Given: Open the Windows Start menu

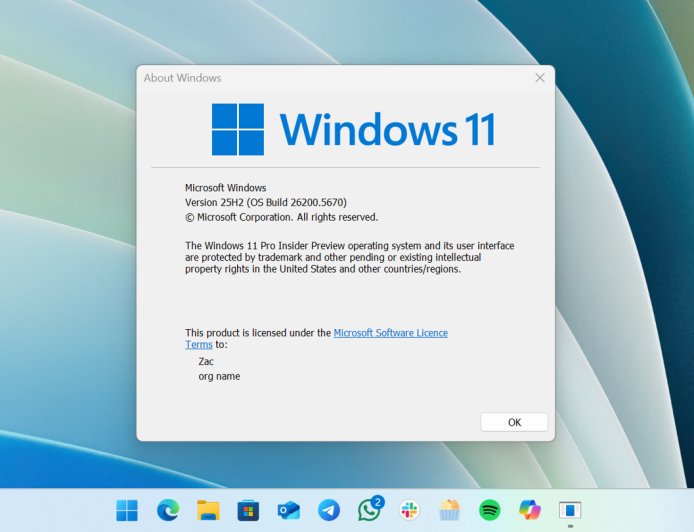Looking at the screenshot, I should click(x=127, y=510).
